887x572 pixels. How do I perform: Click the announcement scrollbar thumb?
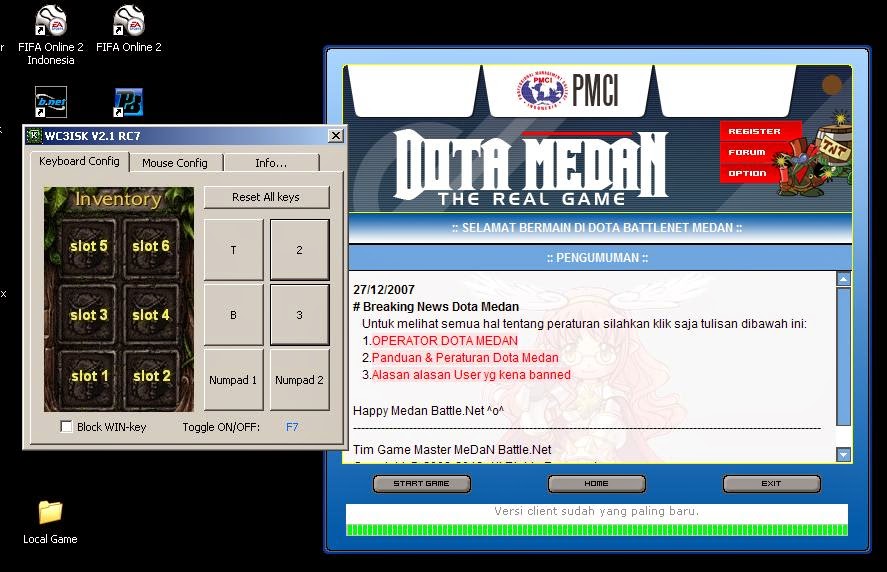[x=843, y=356]
